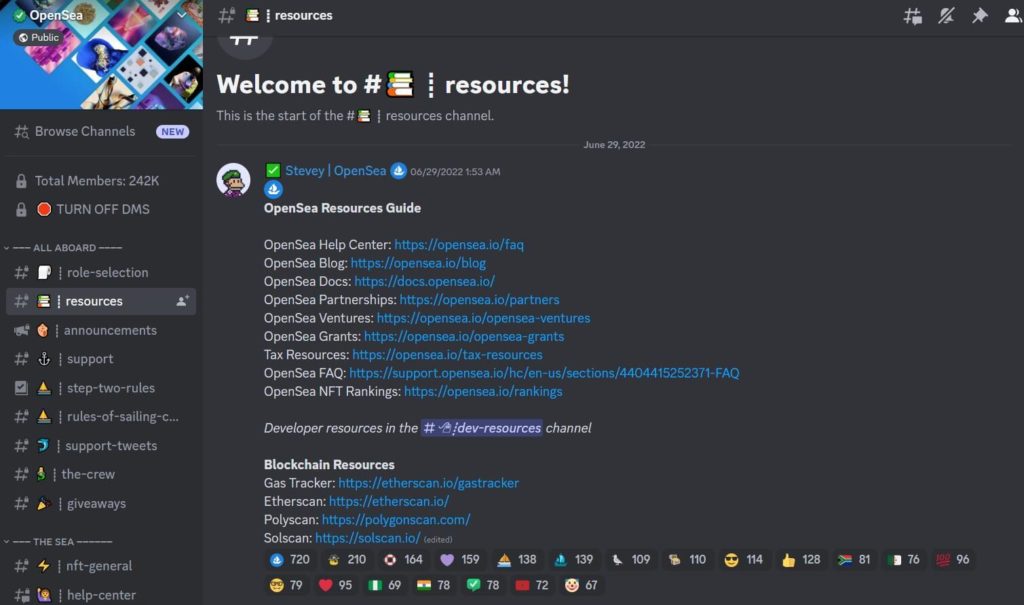
Task: Toggle reaction with count 110
Action: click(687, 560)
